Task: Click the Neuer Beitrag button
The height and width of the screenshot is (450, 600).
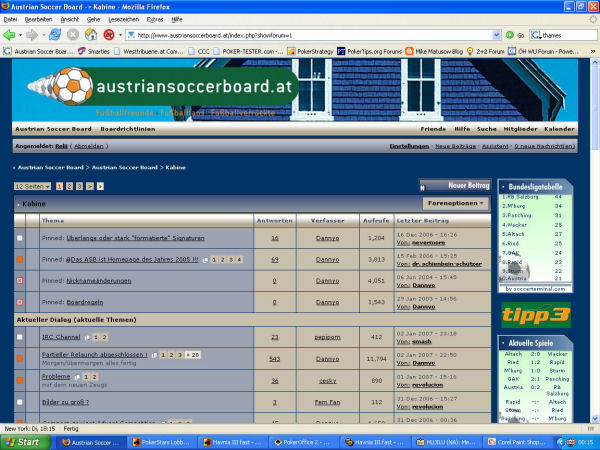Action: pos(456,185)
